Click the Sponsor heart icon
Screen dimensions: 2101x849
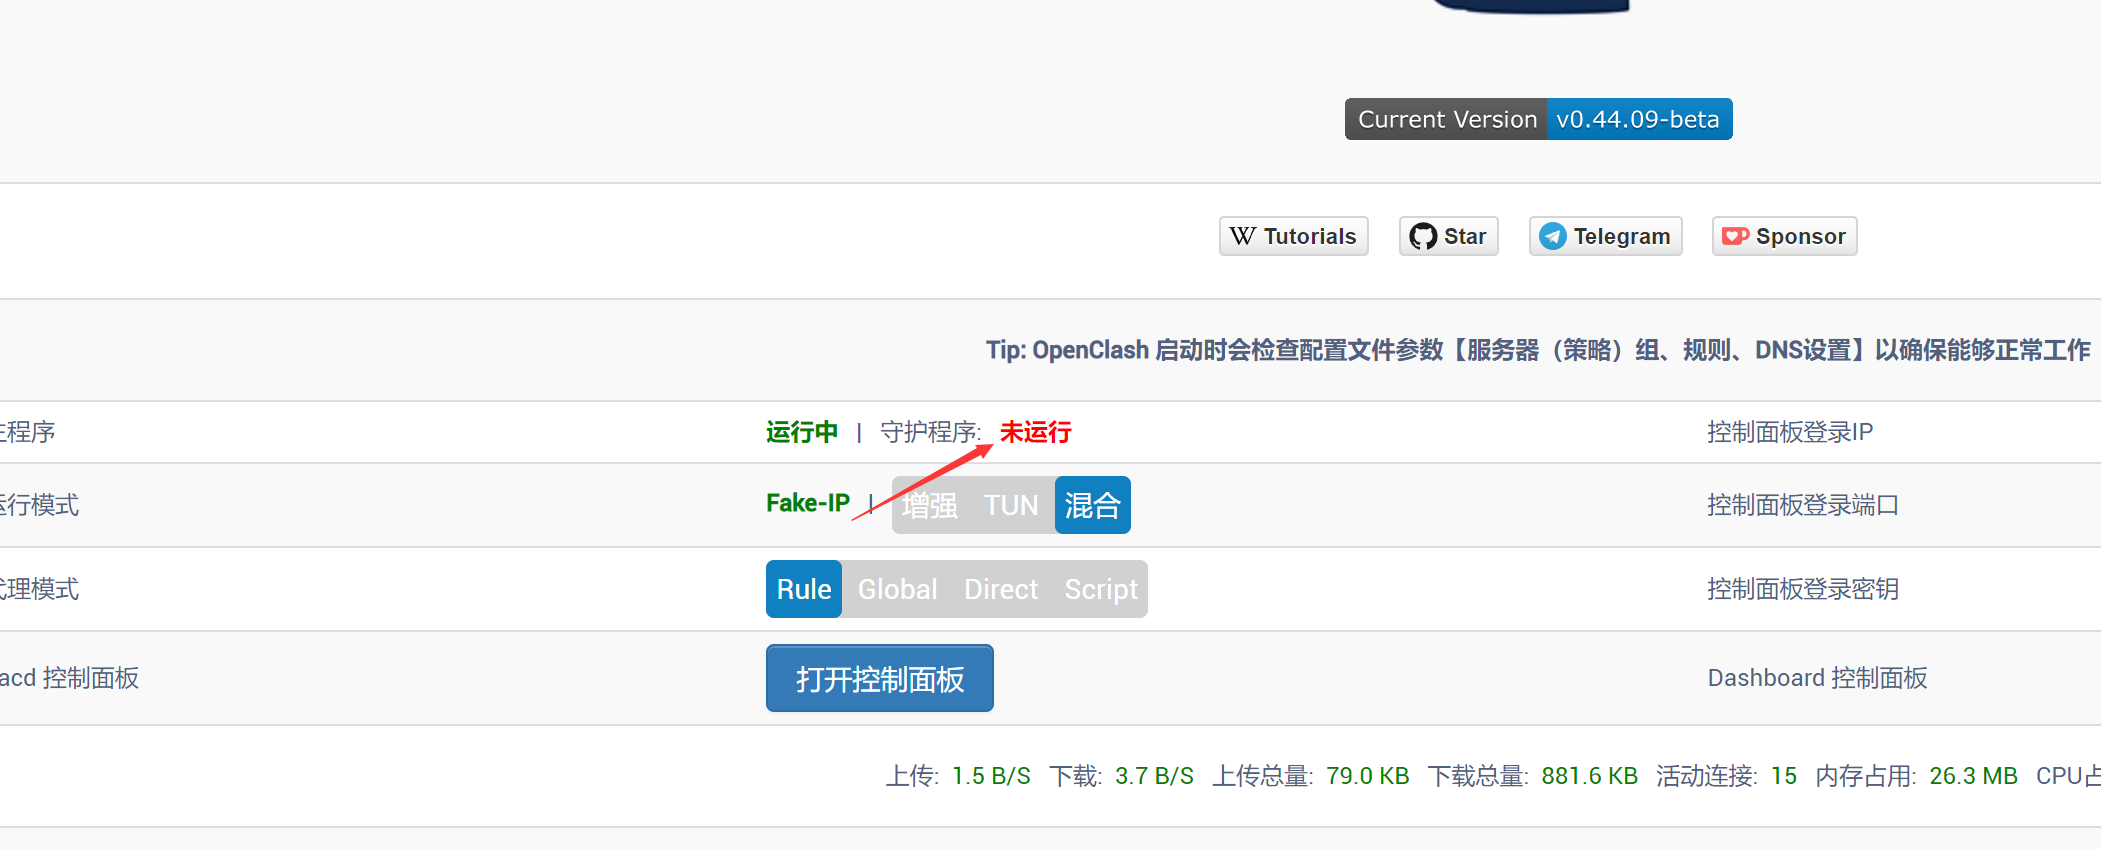[x=1735, y=236]
